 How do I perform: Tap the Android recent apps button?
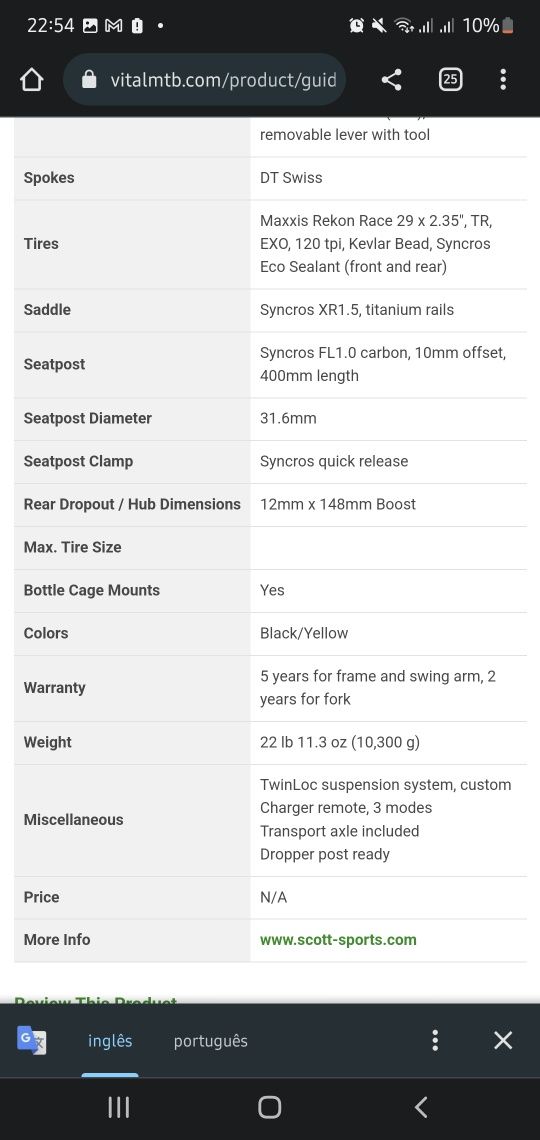pyautogui.click(x=118, y=1107)
